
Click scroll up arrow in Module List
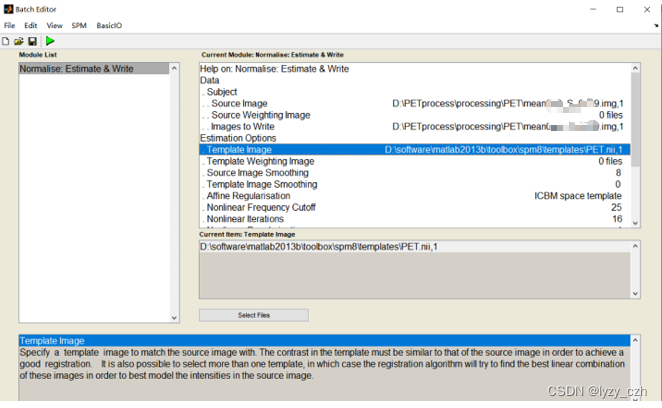coord(174,68)
